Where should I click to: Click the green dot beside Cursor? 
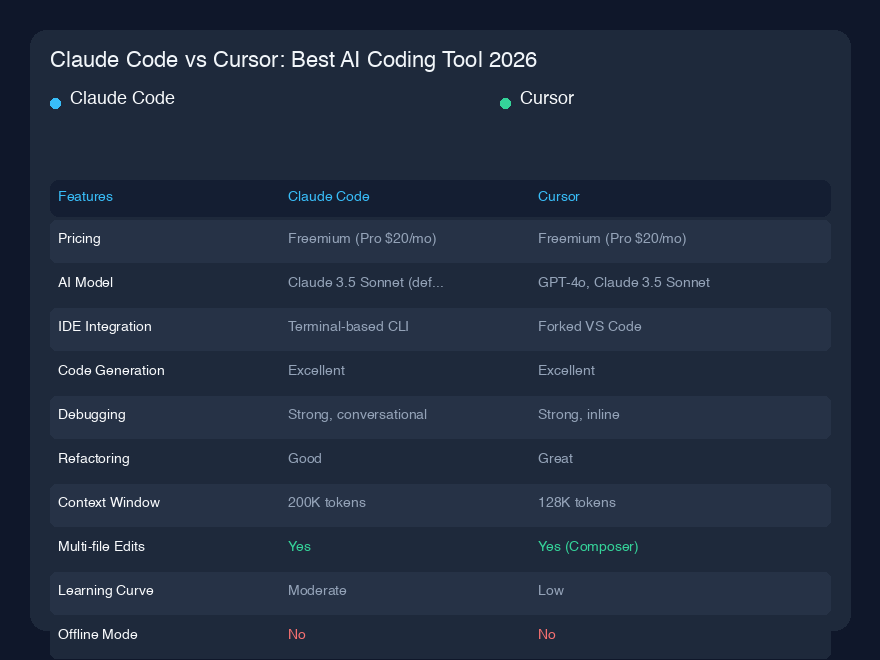coord(505,103)
